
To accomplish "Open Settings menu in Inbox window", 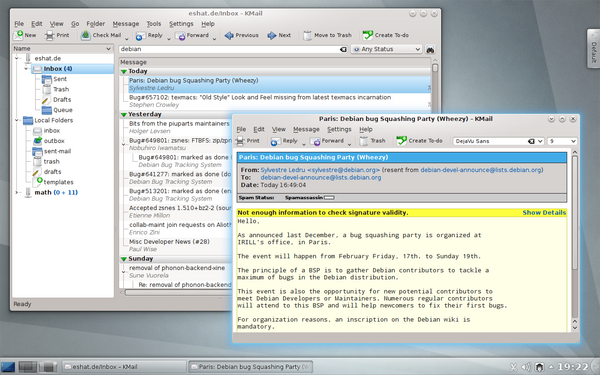I will point(181,24).
